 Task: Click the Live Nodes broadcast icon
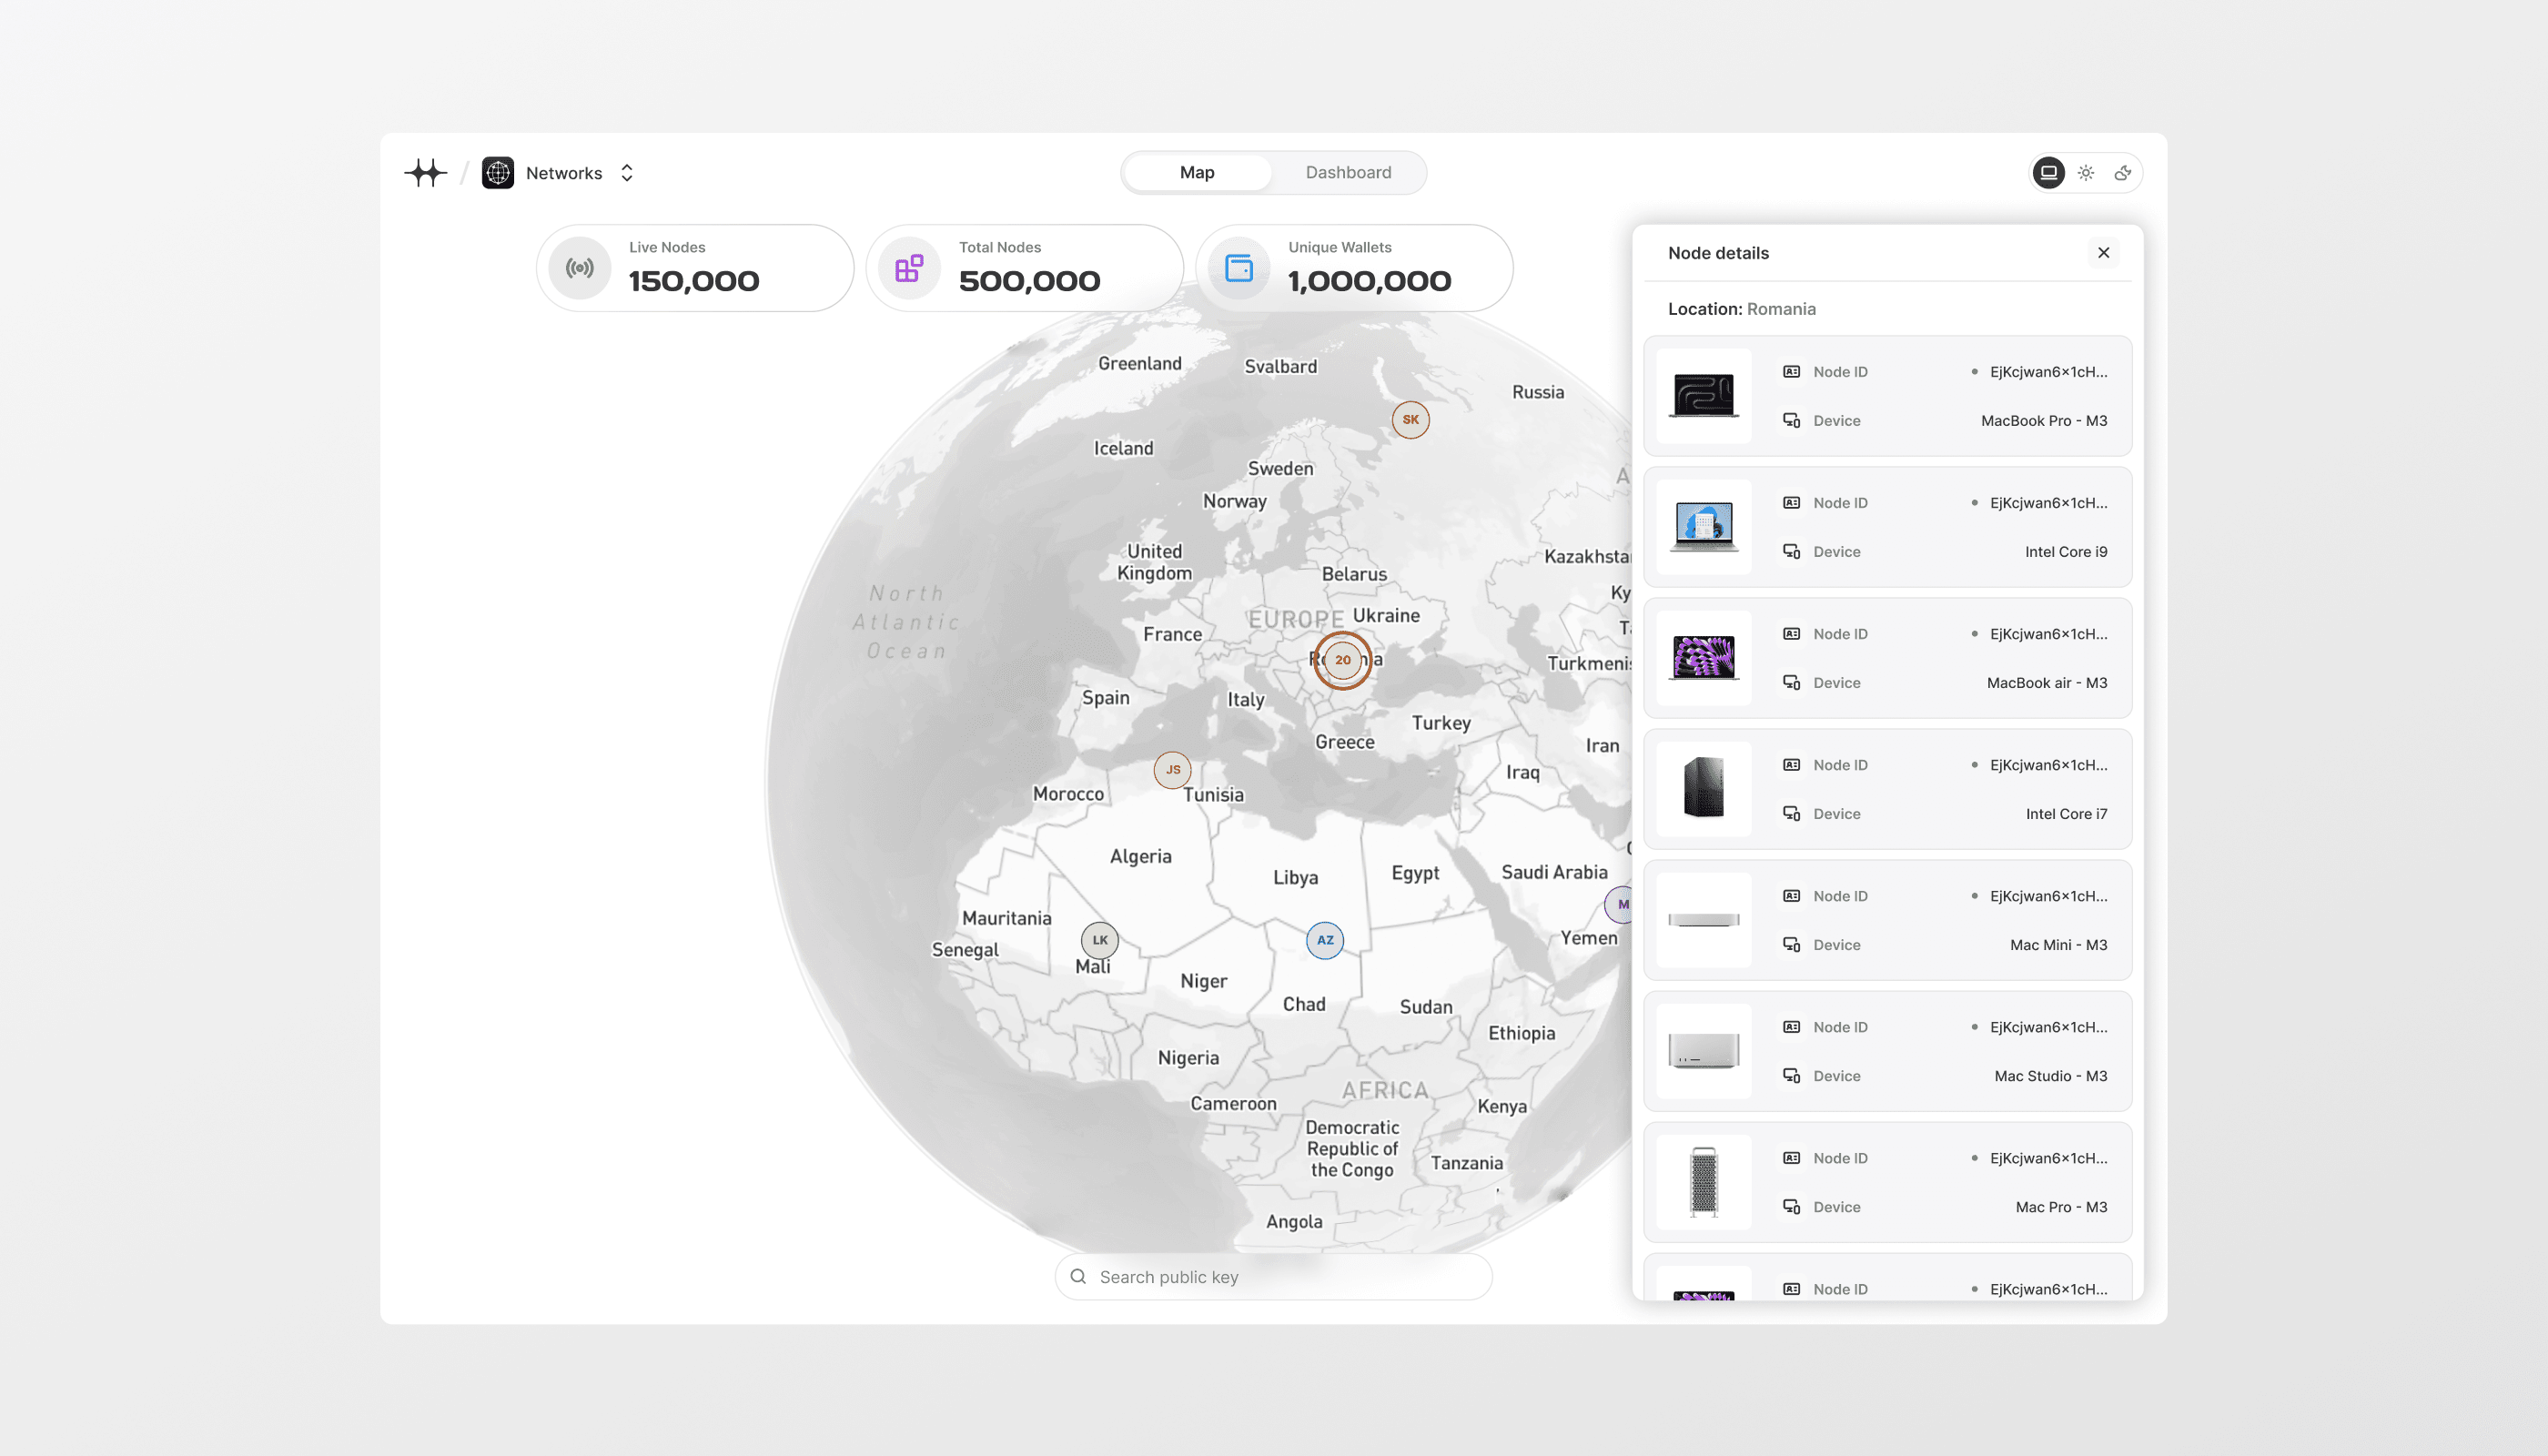(580, 268)
